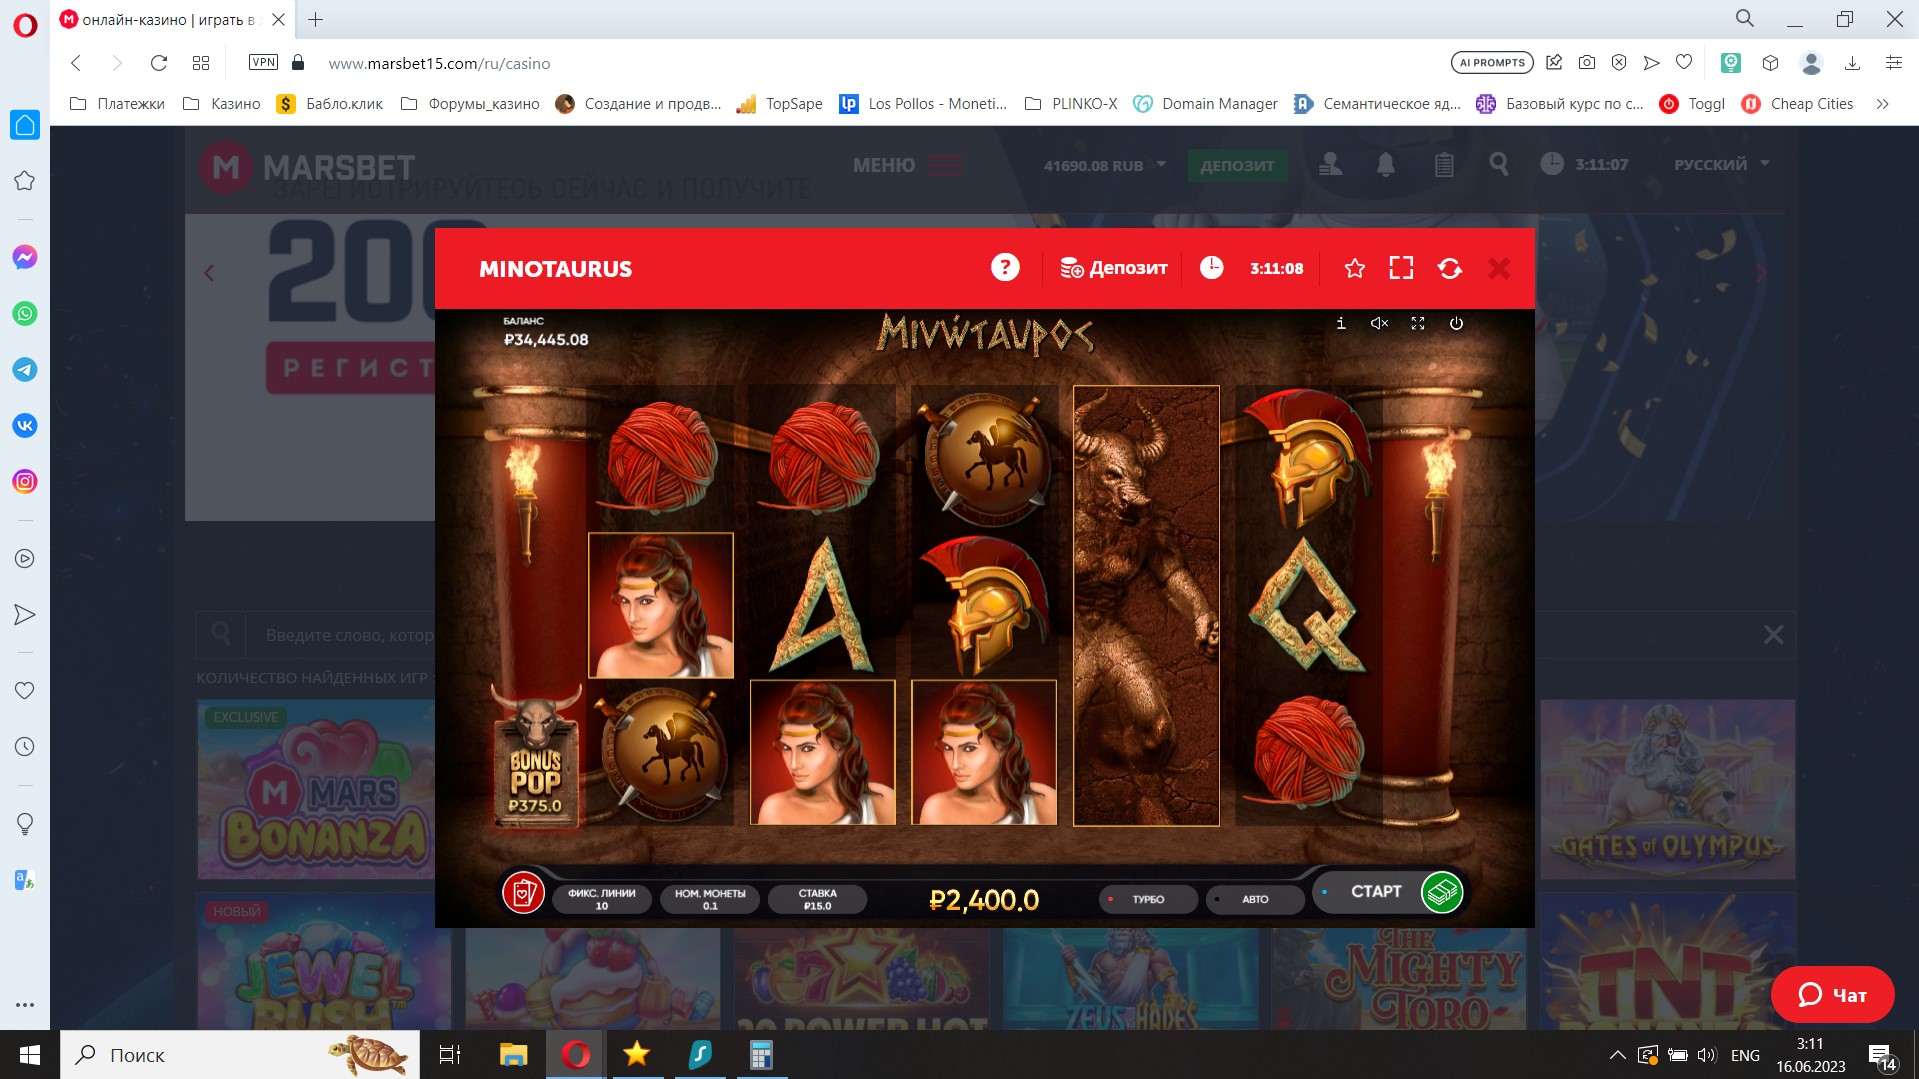Open Instagram in Opera sidebar
Viewport: 1919px width, 1079px height.
tap(25, 481)
